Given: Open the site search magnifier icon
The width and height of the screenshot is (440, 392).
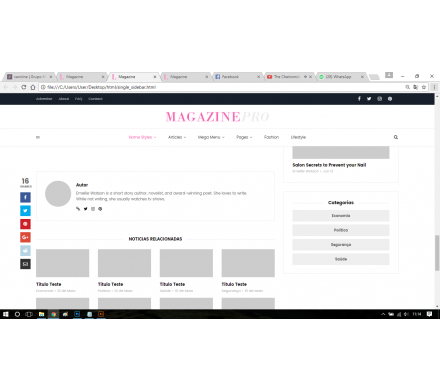Looking at the screenshot, I should tap(396, 137).
